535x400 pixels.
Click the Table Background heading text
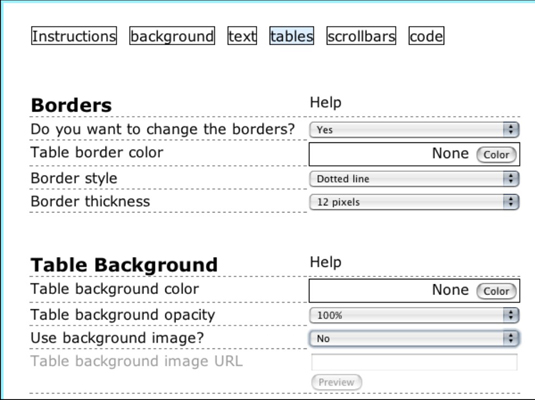click(x=124, y=265)
